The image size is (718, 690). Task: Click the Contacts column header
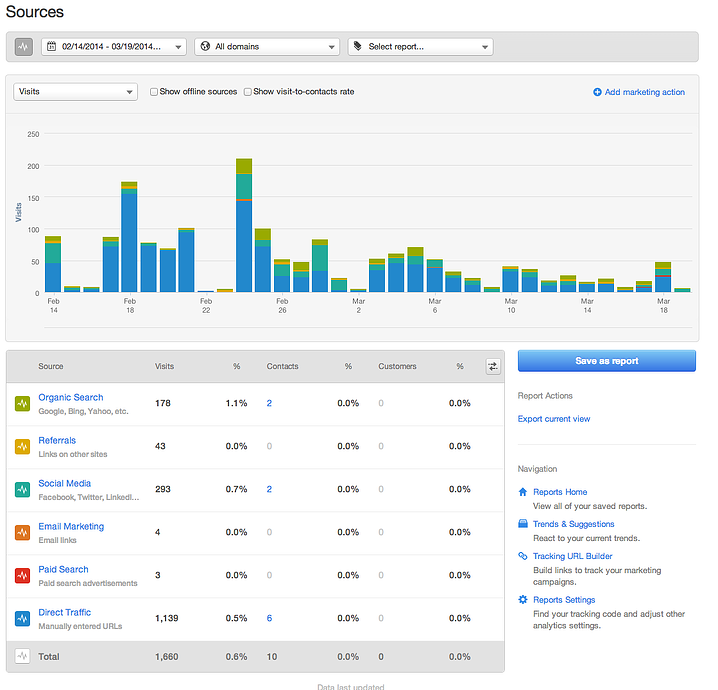[x=282, y=366]
